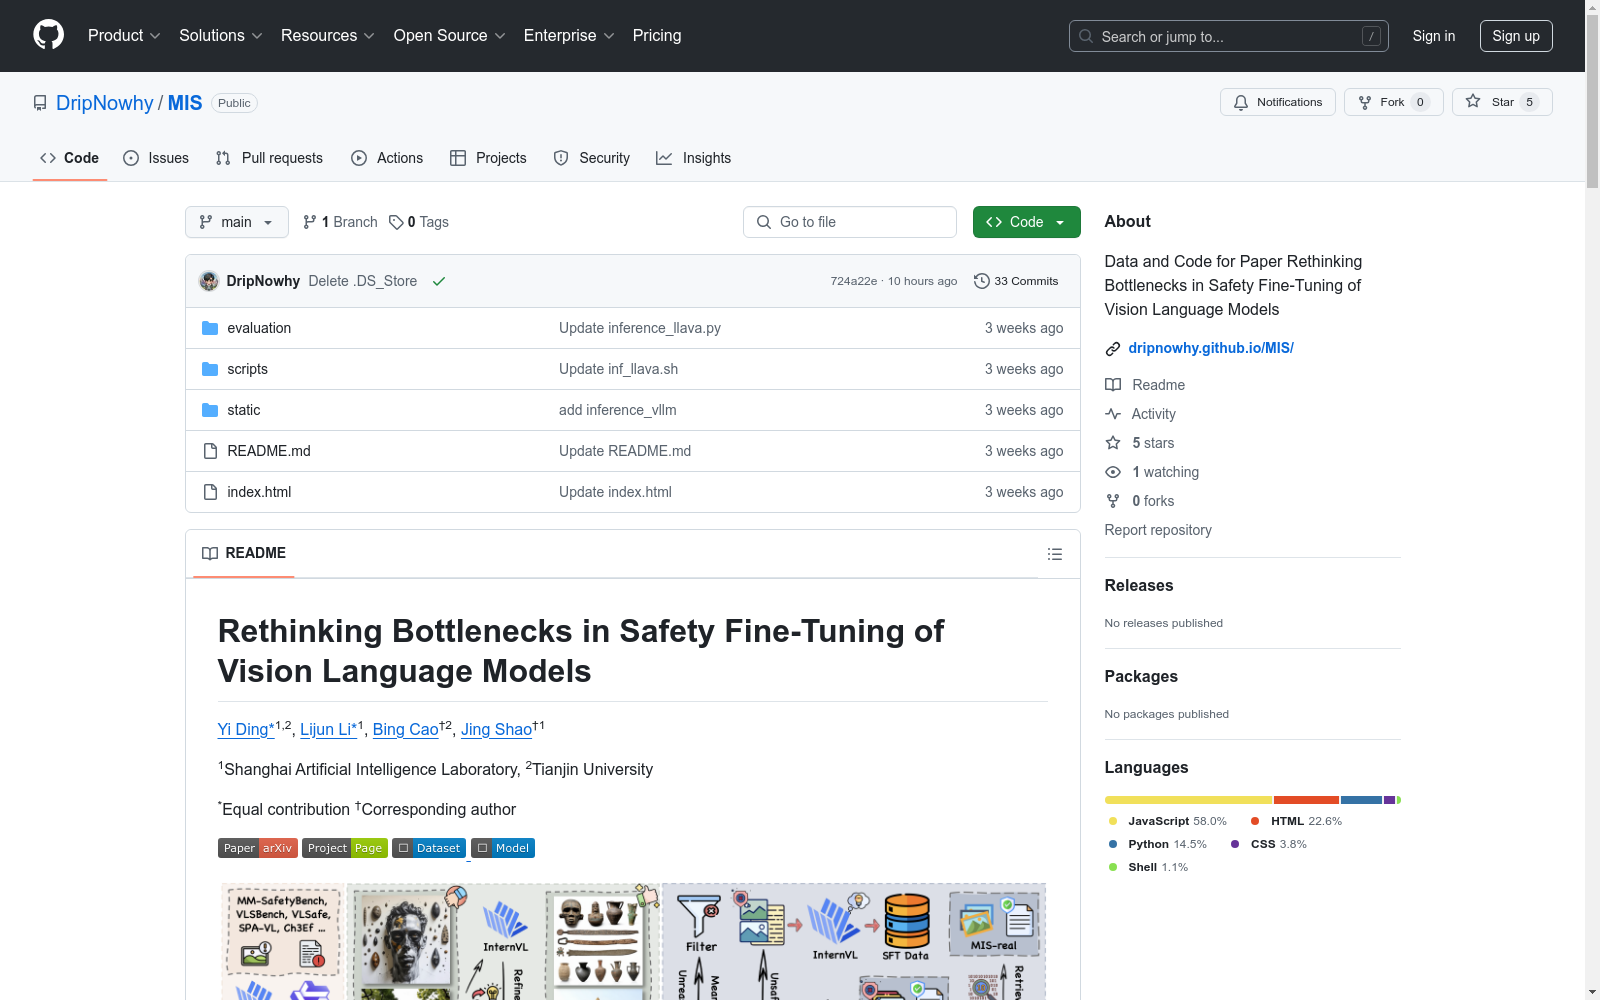Image resolution: width=1600 pixels, height=1000 pixels.
Task: Click the magnifier icon in Go to file
Action: (x=764, y=222)
